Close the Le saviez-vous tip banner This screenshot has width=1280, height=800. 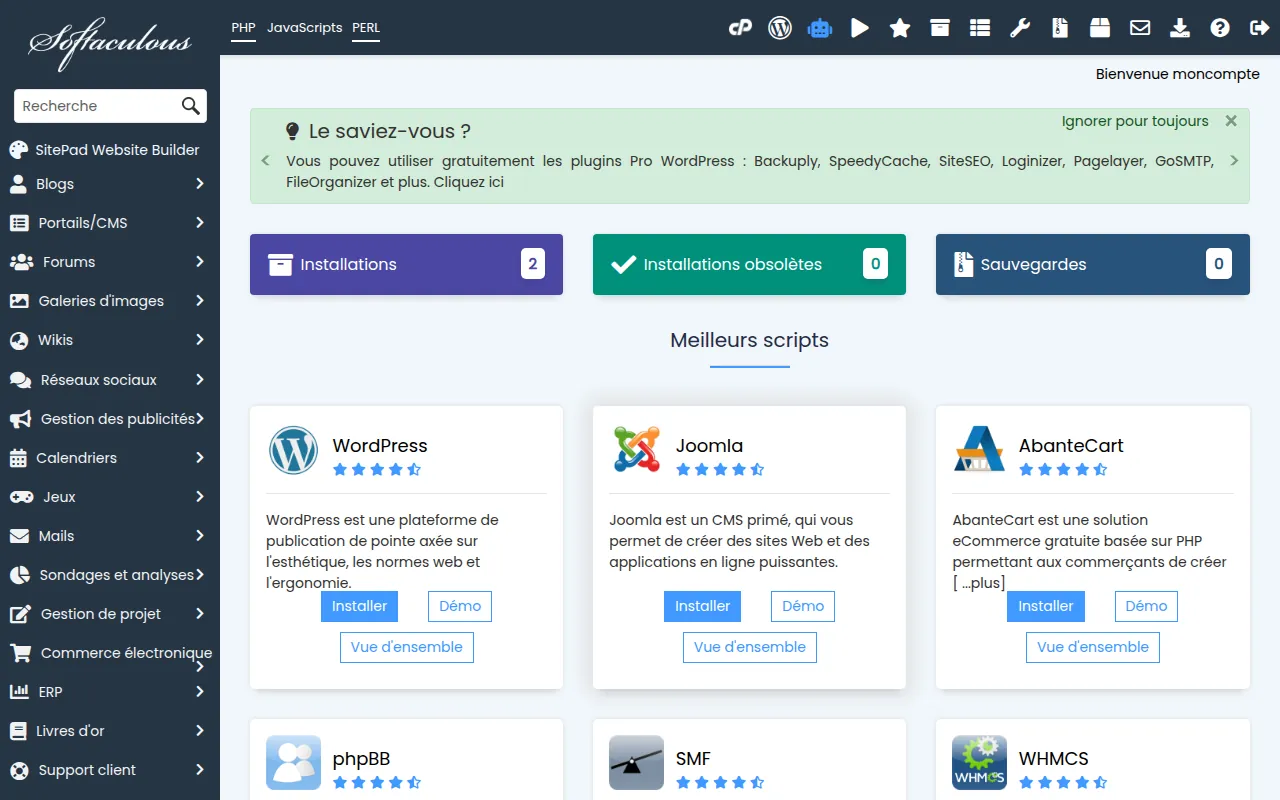tap(1231, 121)
